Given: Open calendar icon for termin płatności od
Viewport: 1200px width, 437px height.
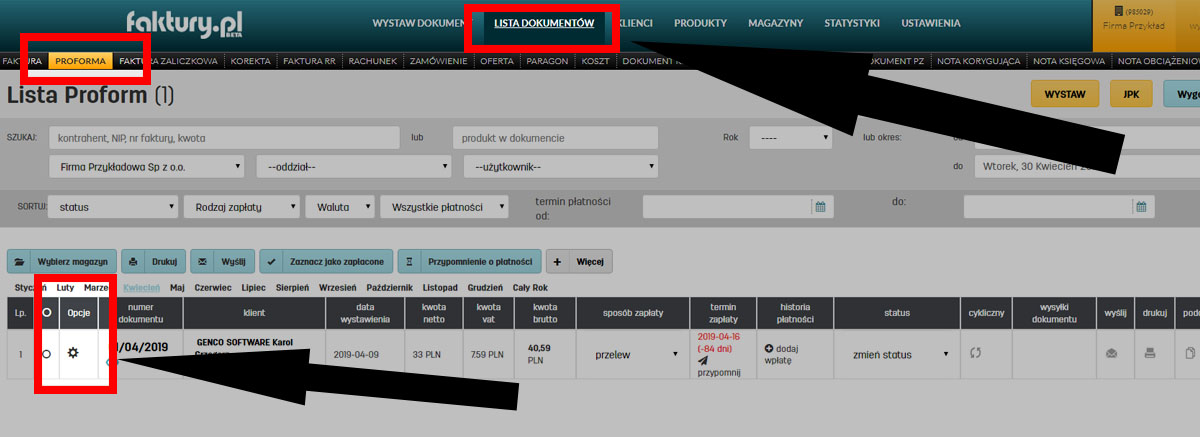Looking at the screenshot, I should point(820,207).
